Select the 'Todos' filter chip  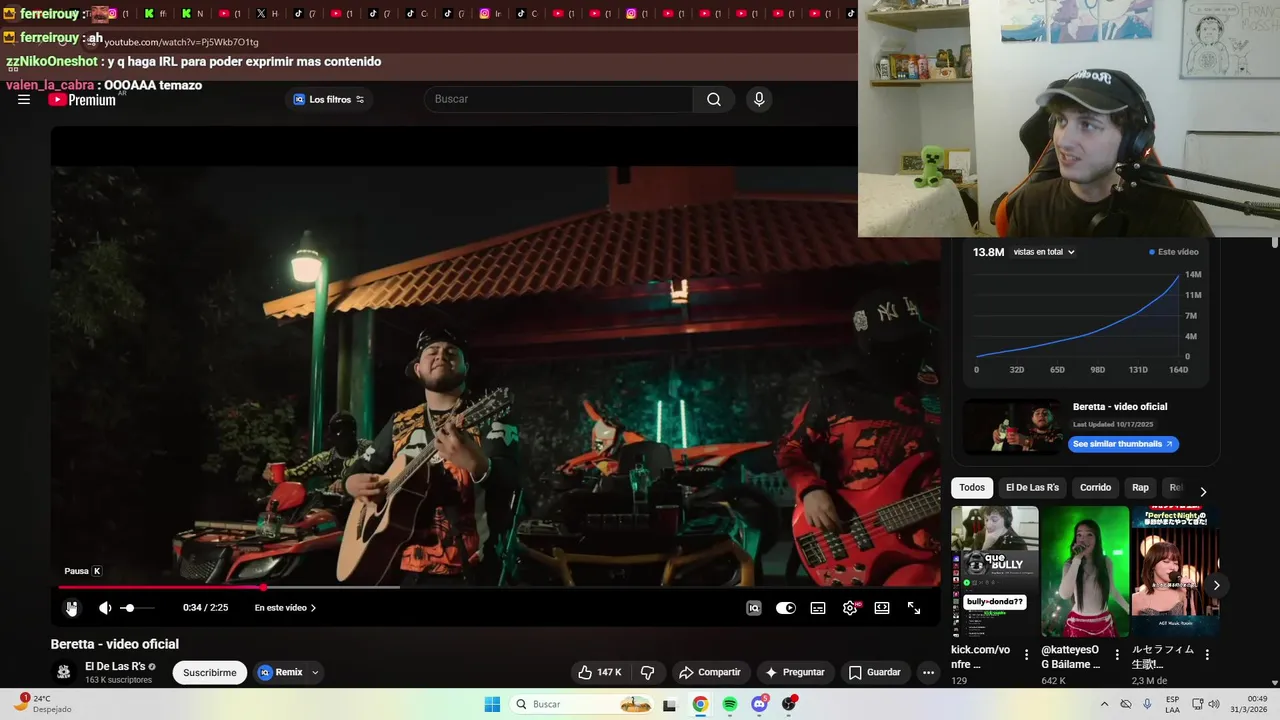pyautogui.click(x=972, y=487)
